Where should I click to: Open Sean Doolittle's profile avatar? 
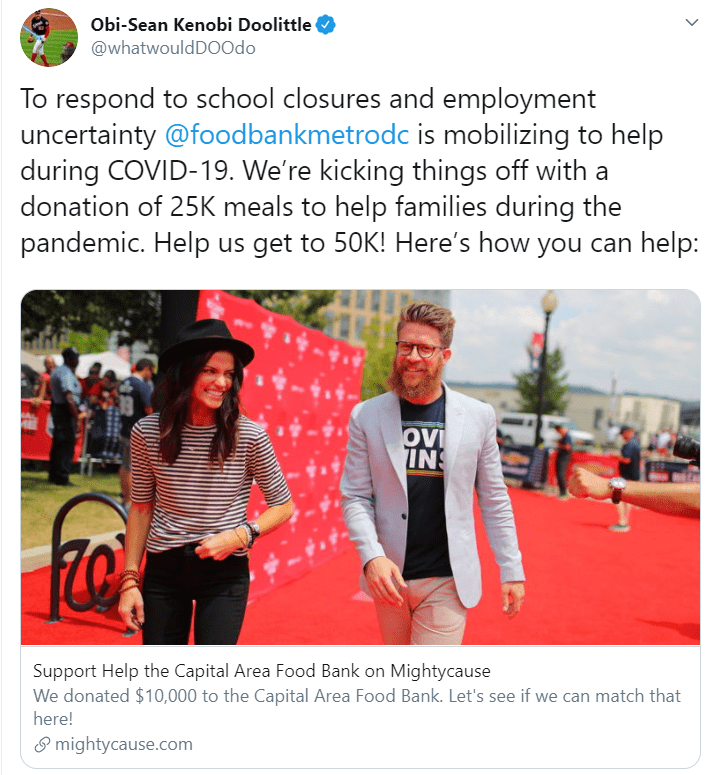(x=48, y=37)
